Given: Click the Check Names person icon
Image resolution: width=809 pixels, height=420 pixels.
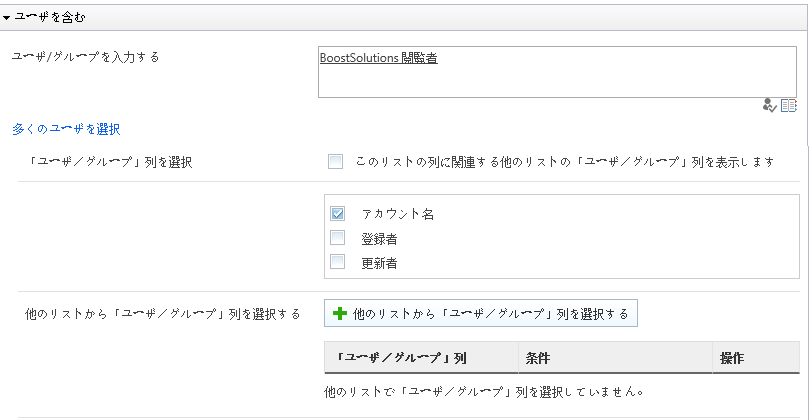Looking at the screenshot, I should 769,105.
